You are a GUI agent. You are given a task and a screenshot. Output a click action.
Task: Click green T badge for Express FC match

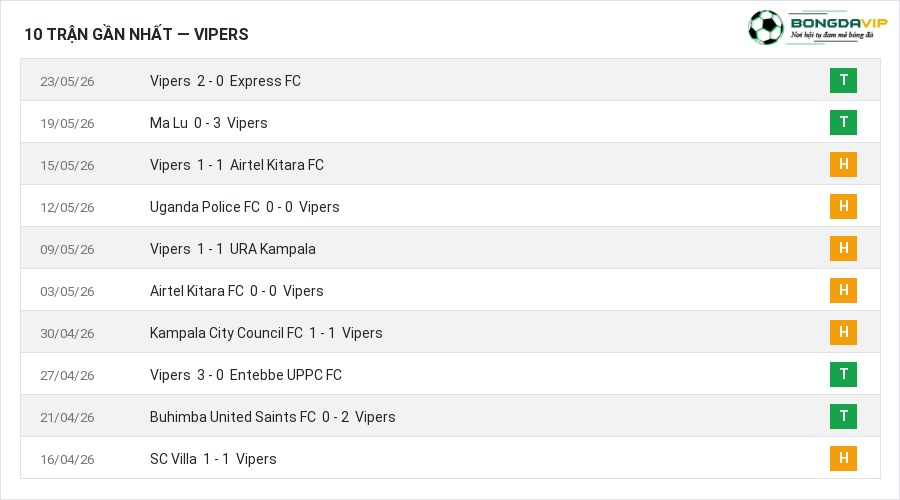[x=843, y=80]
